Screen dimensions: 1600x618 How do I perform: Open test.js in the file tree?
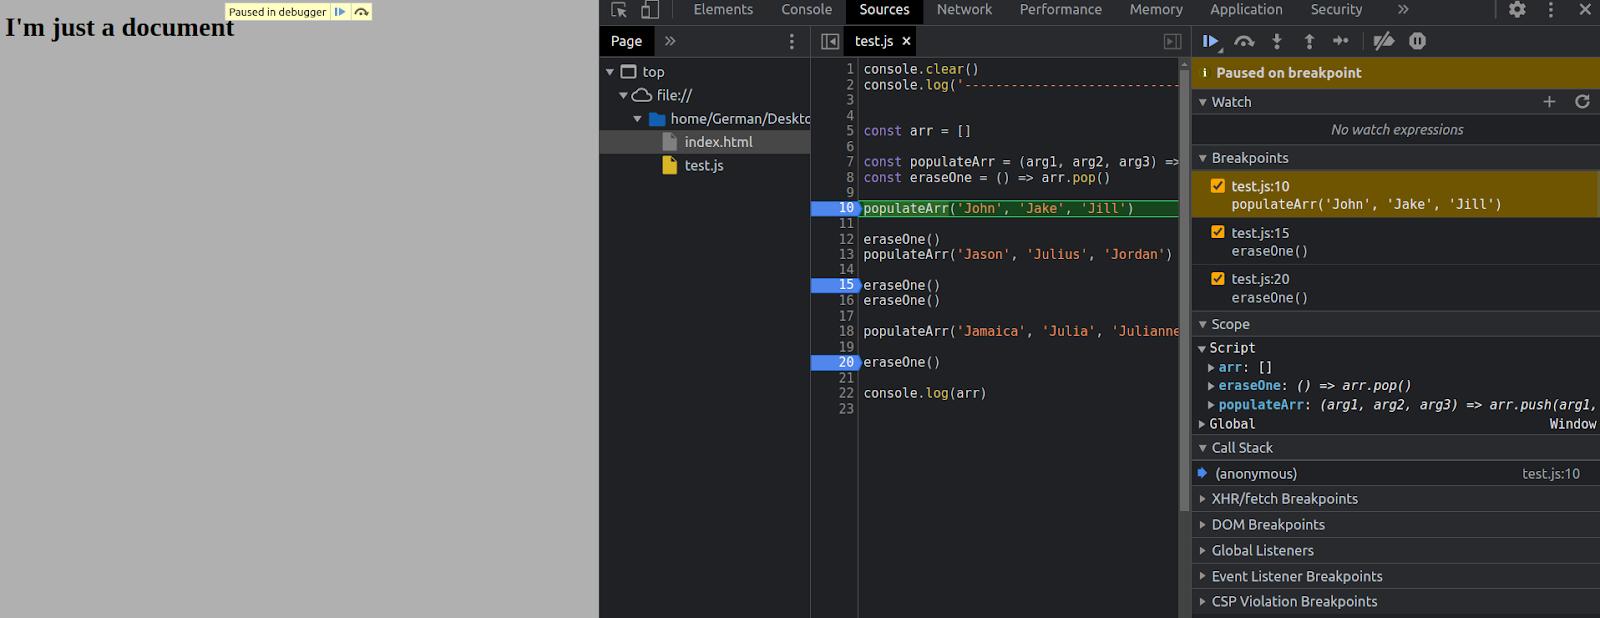(x=703, y=166)
